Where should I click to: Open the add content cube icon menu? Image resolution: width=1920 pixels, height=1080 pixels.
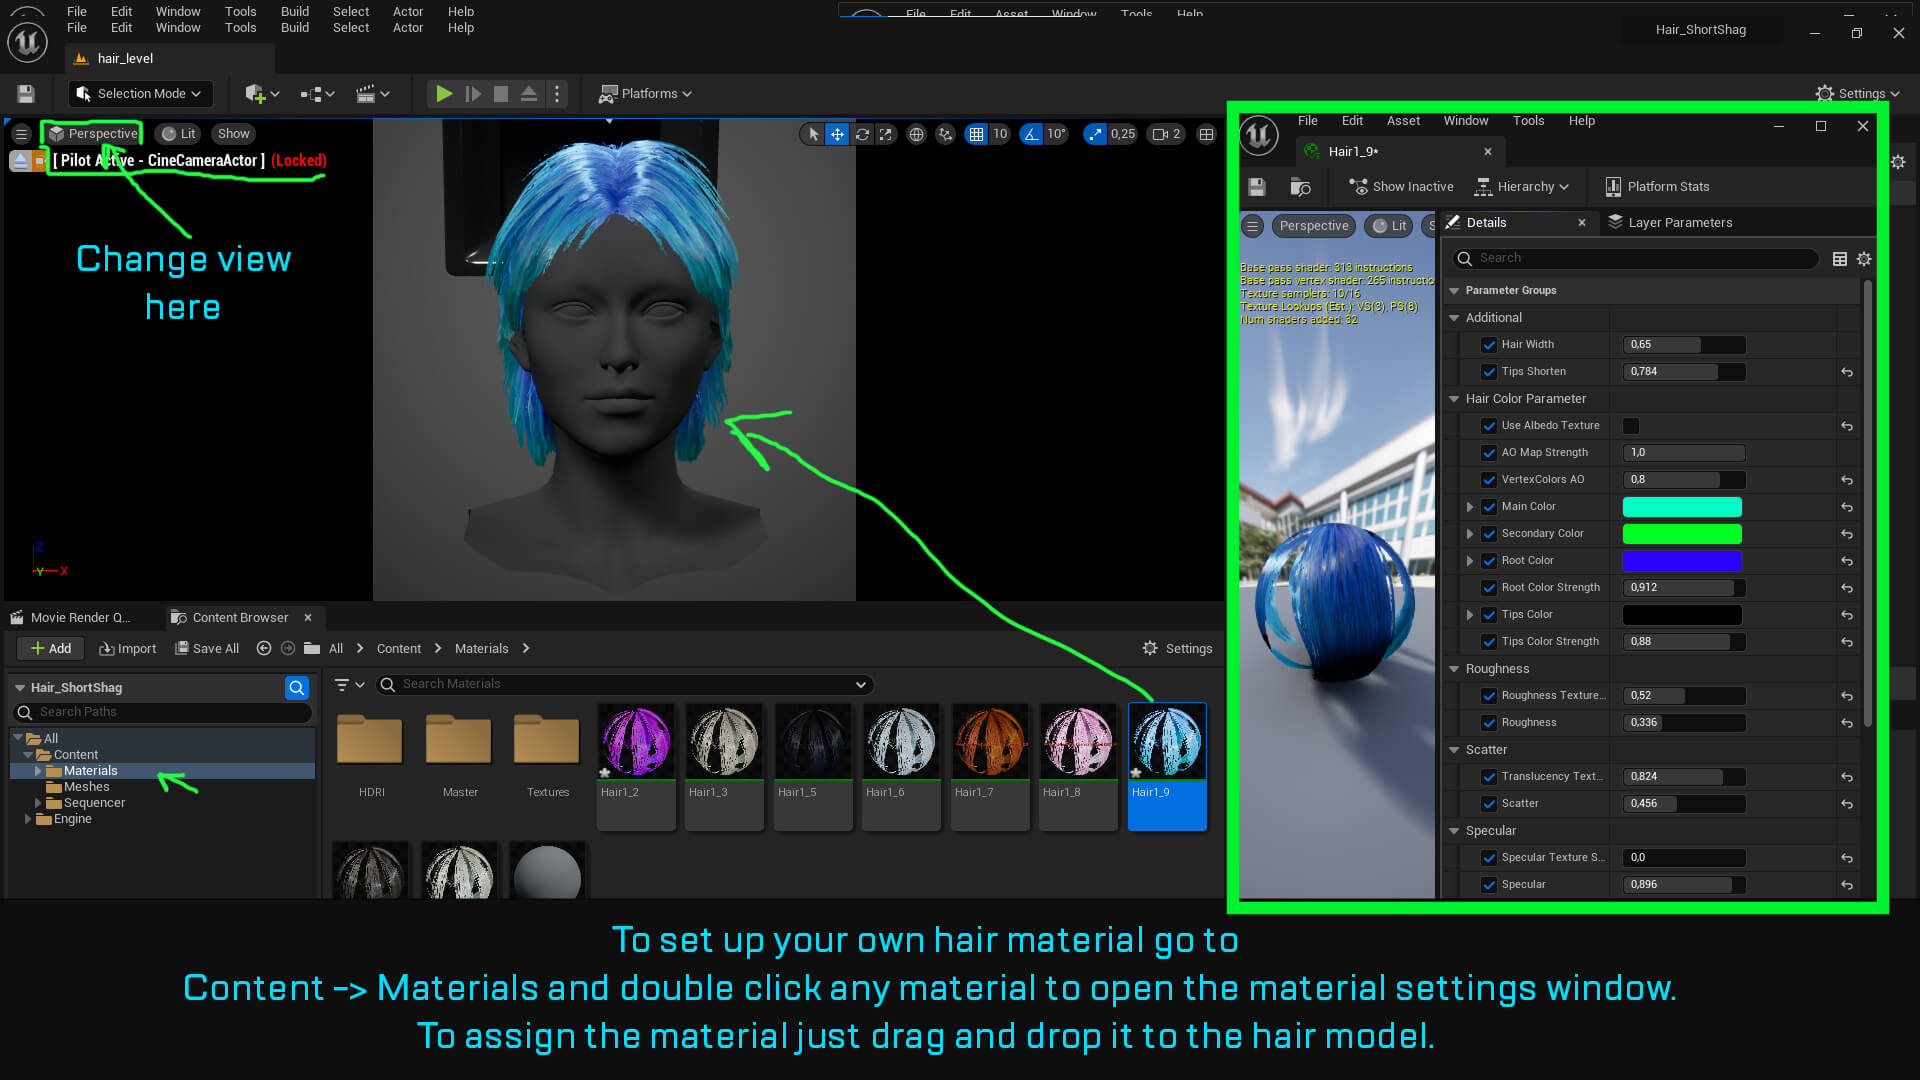coord(262,94)
